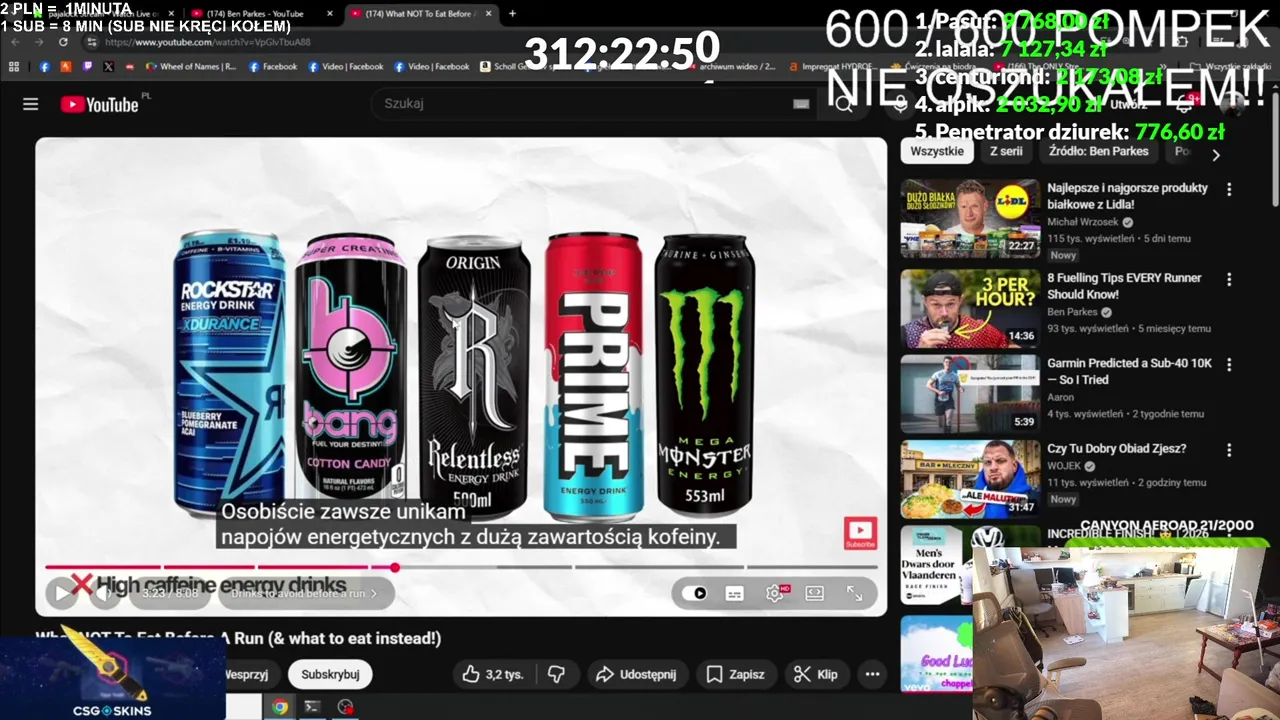Play the video with the play button
The width and height of the screenshot is (1280, 720).
(61, 593)
